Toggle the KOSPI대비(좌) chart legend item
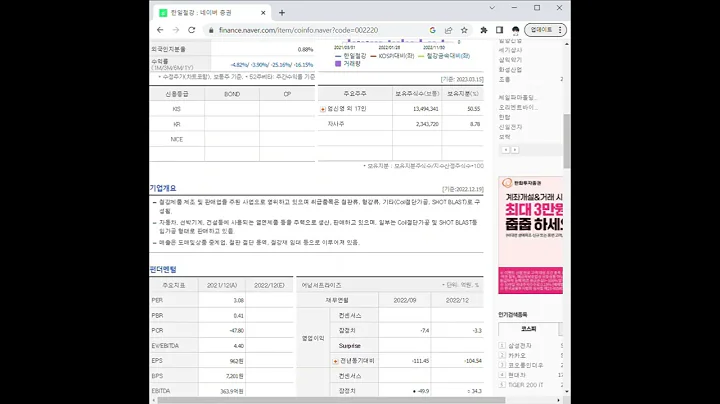 [x=392, y=56]
